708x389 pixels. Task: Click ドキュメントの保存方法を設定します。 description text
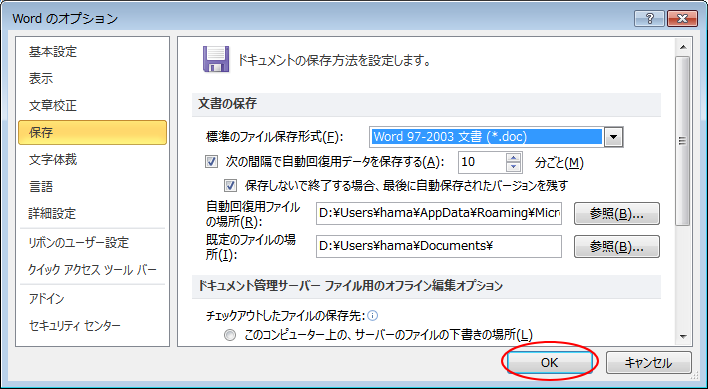(334, 60)
